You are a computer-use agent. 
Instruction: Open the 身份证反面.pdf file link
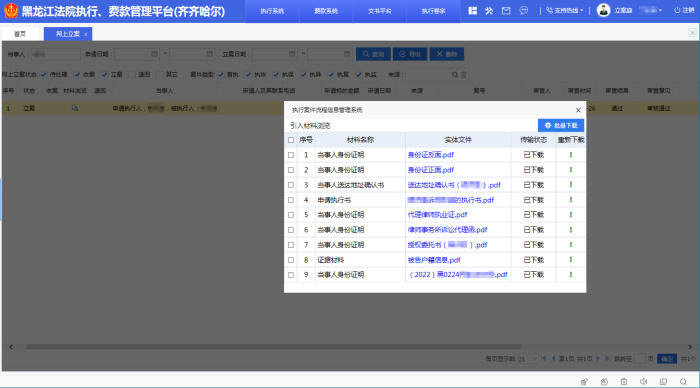(430, 155)
